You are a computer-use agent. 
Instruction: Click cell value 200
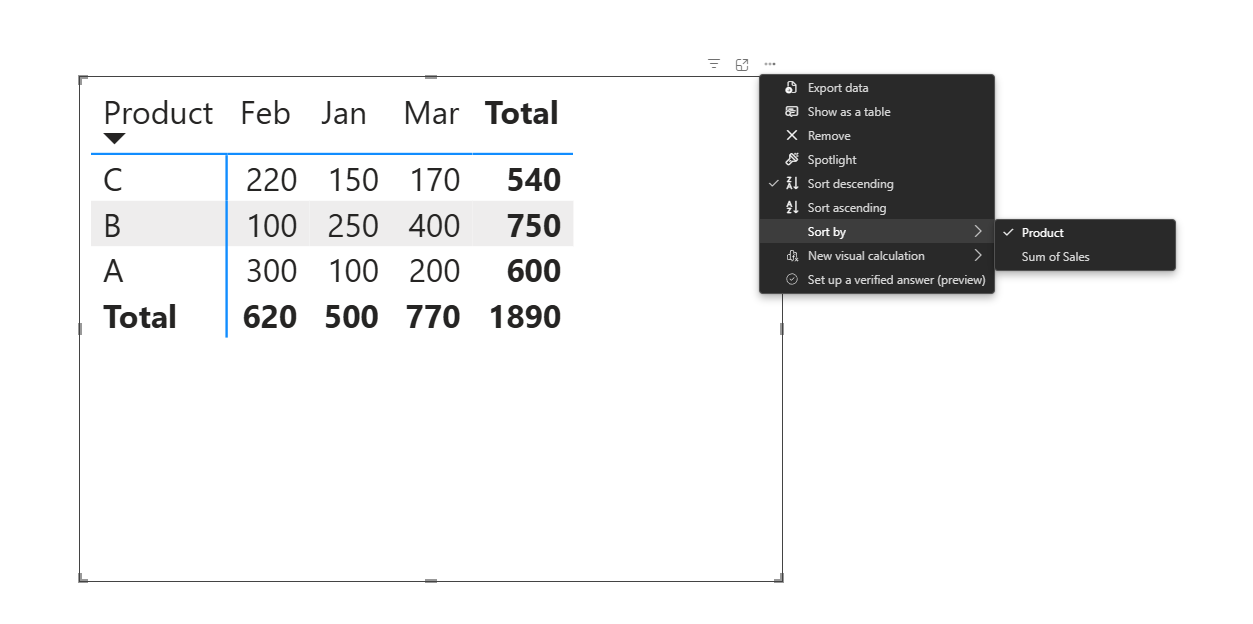point(434,271)
